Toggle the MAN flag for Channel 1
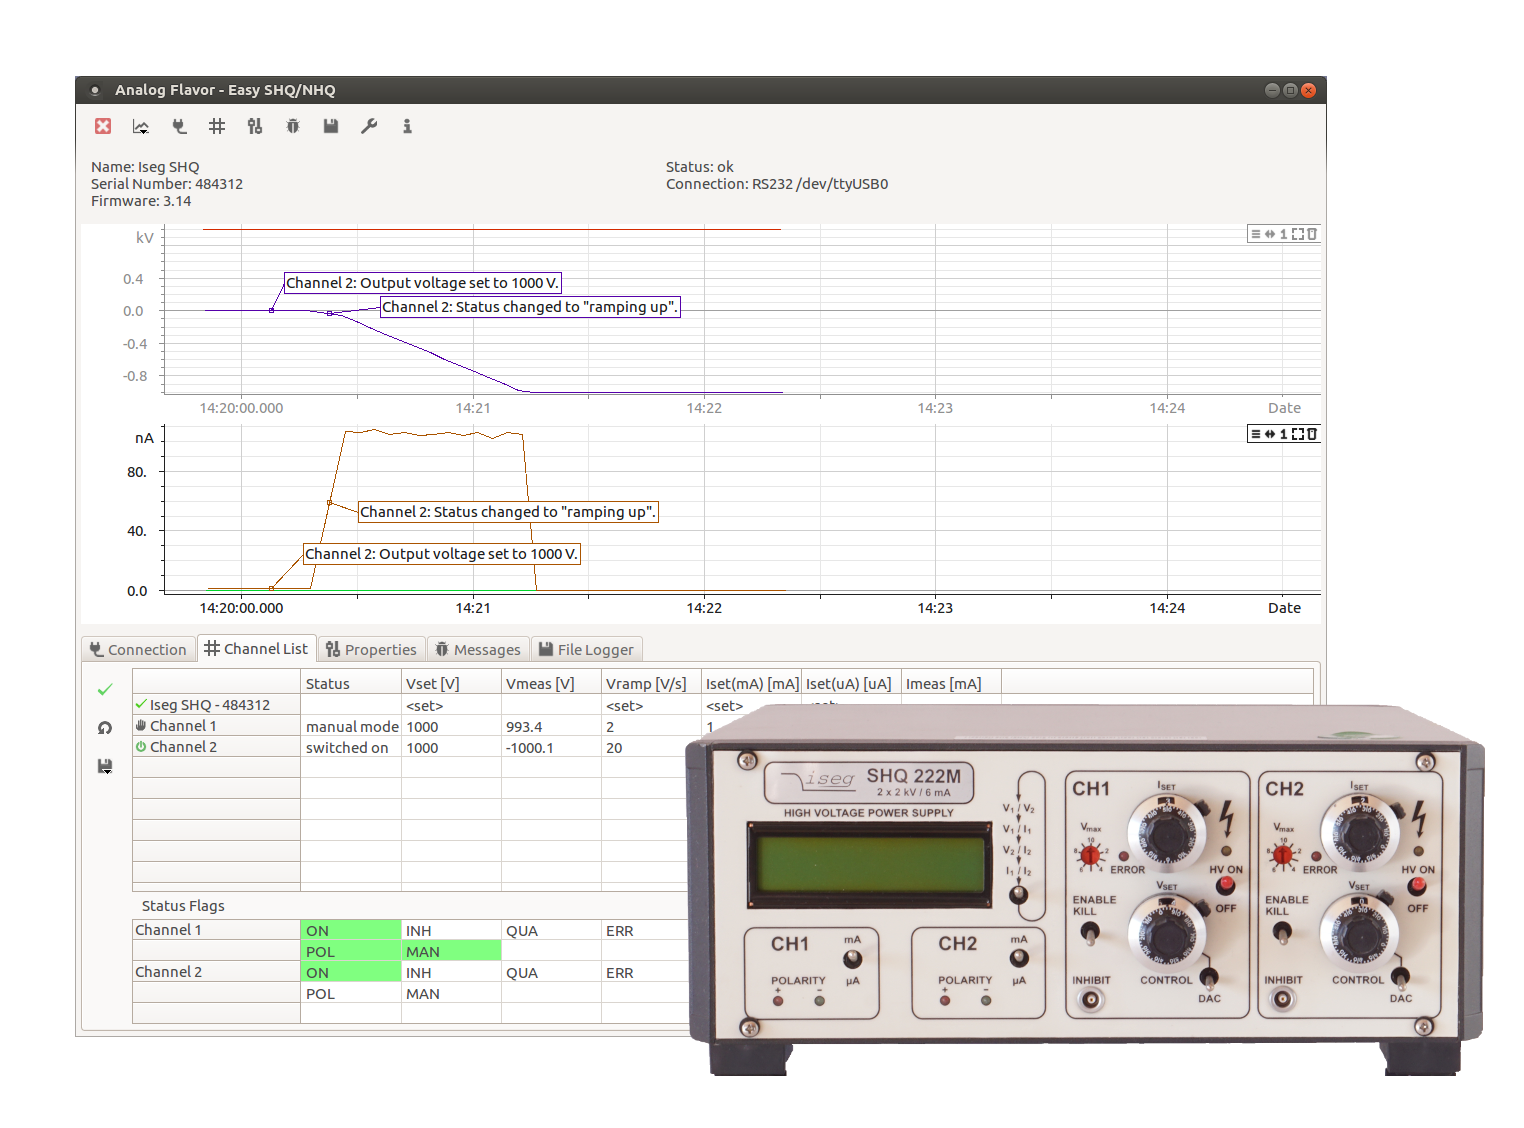This screenshot has height=1128, width=1524. coord(424,951)
